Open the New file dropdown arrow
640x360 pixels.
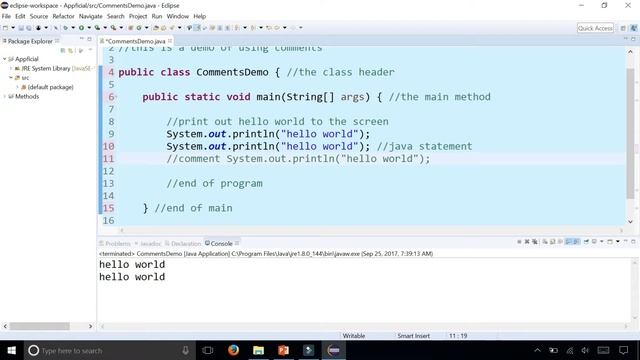13,28
